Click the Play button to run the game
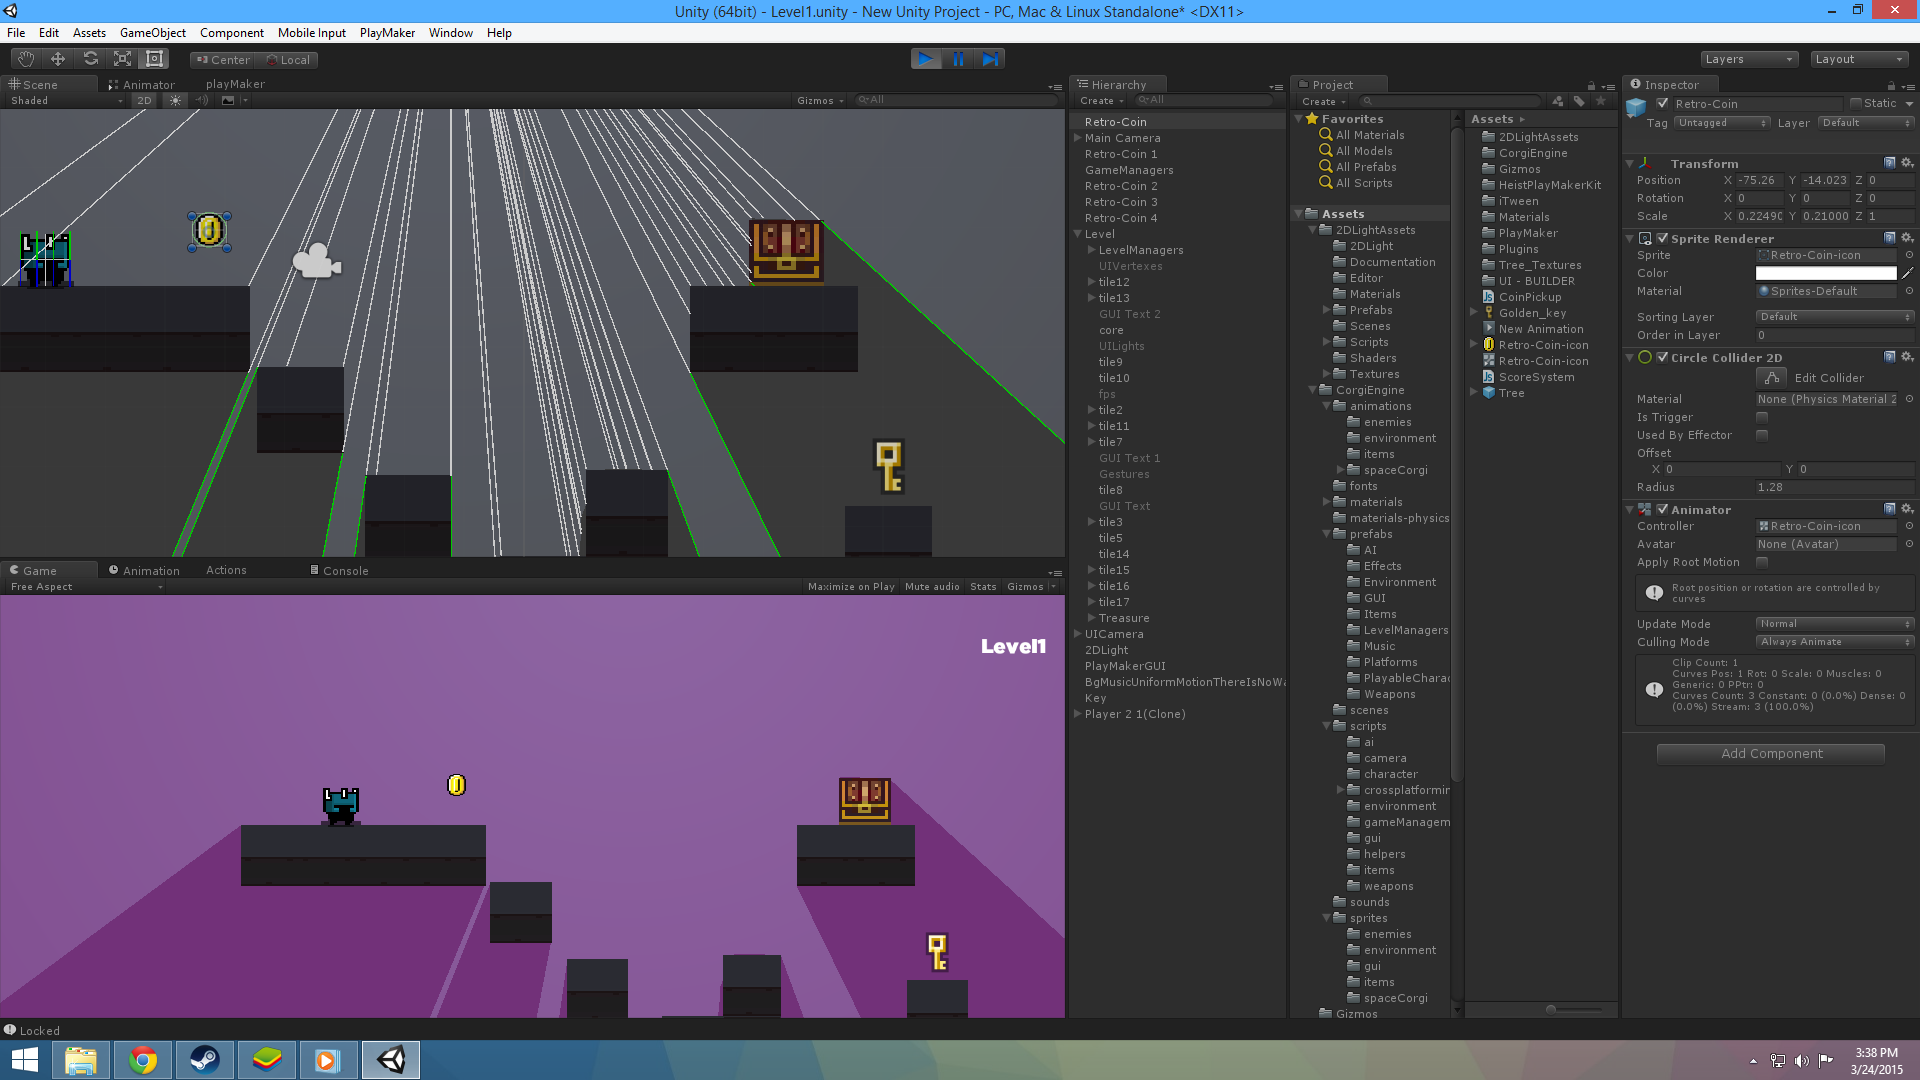The image size is (1920, 1080). click(x=926, y=59)
